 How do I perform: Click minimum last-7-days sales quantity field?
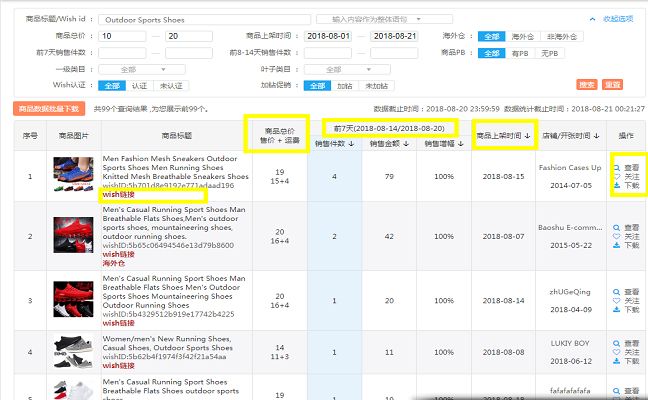coord(122,53)
